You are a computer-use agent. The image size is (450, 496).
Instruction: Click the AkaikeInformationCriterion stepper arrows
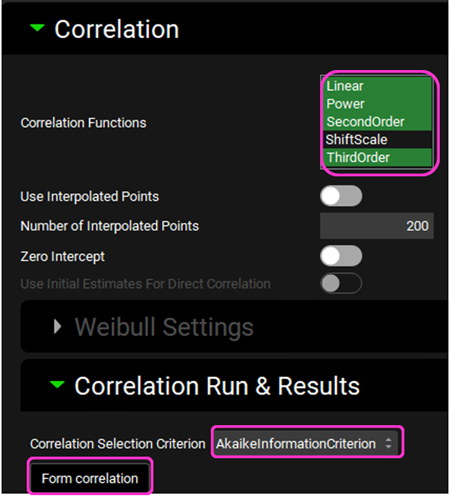click(x=388, y=443)
